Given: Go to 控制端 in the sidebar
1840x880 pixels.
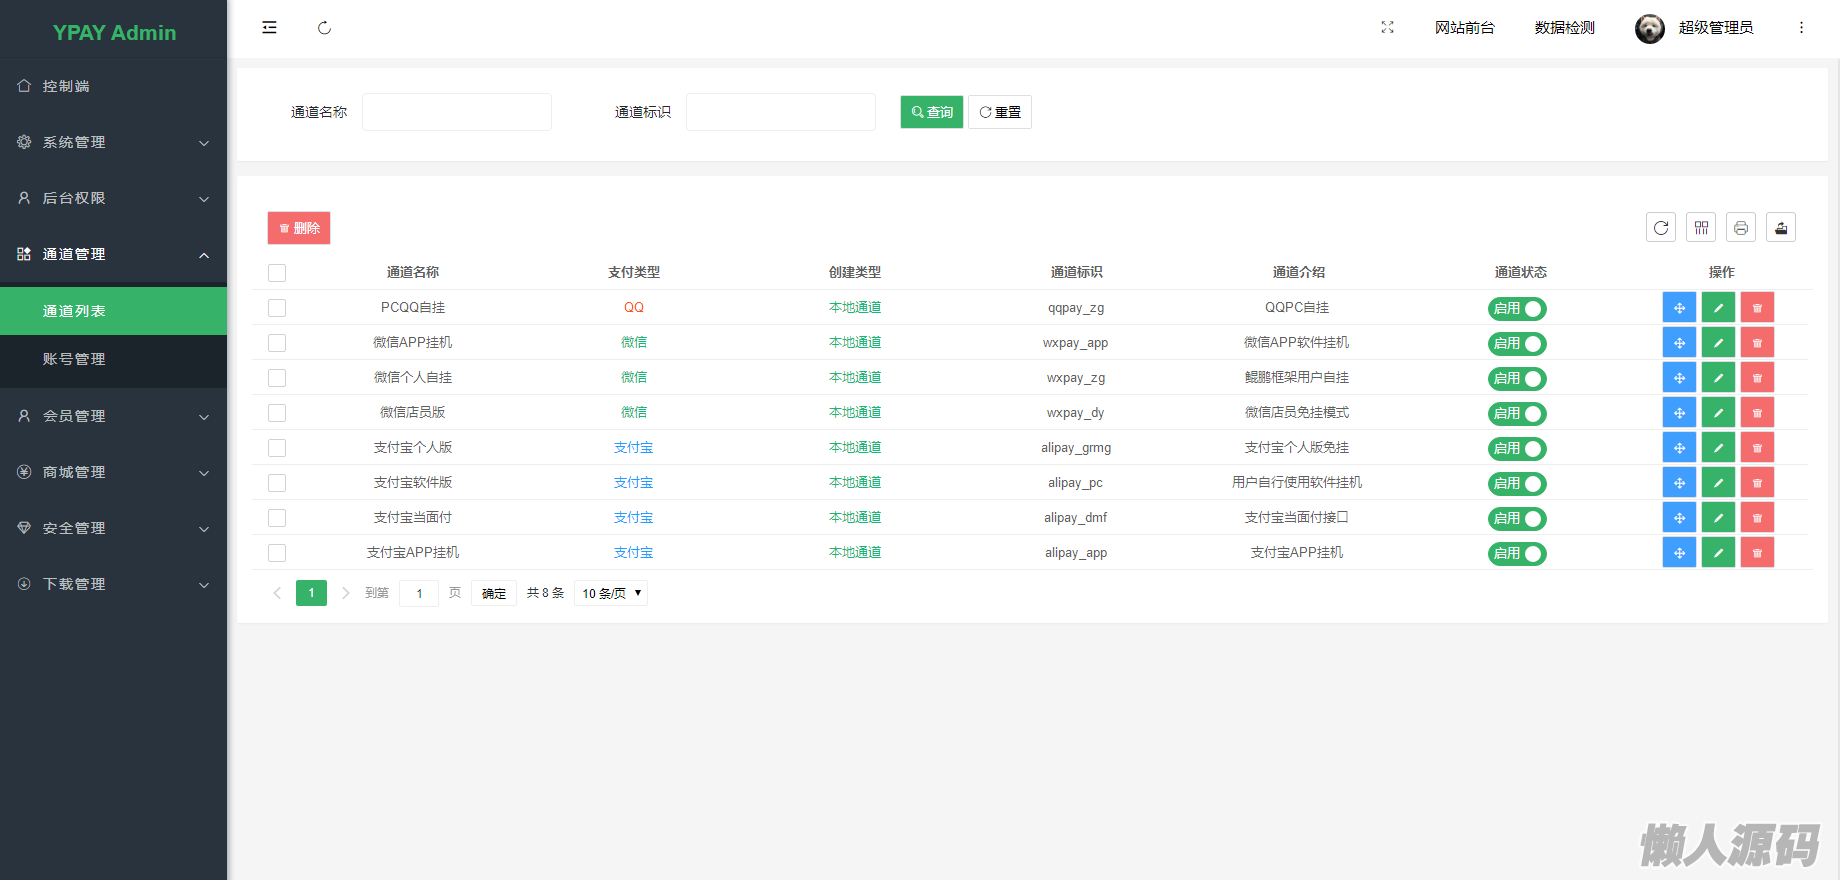Looking at the screenshot, I should point(66,86).
